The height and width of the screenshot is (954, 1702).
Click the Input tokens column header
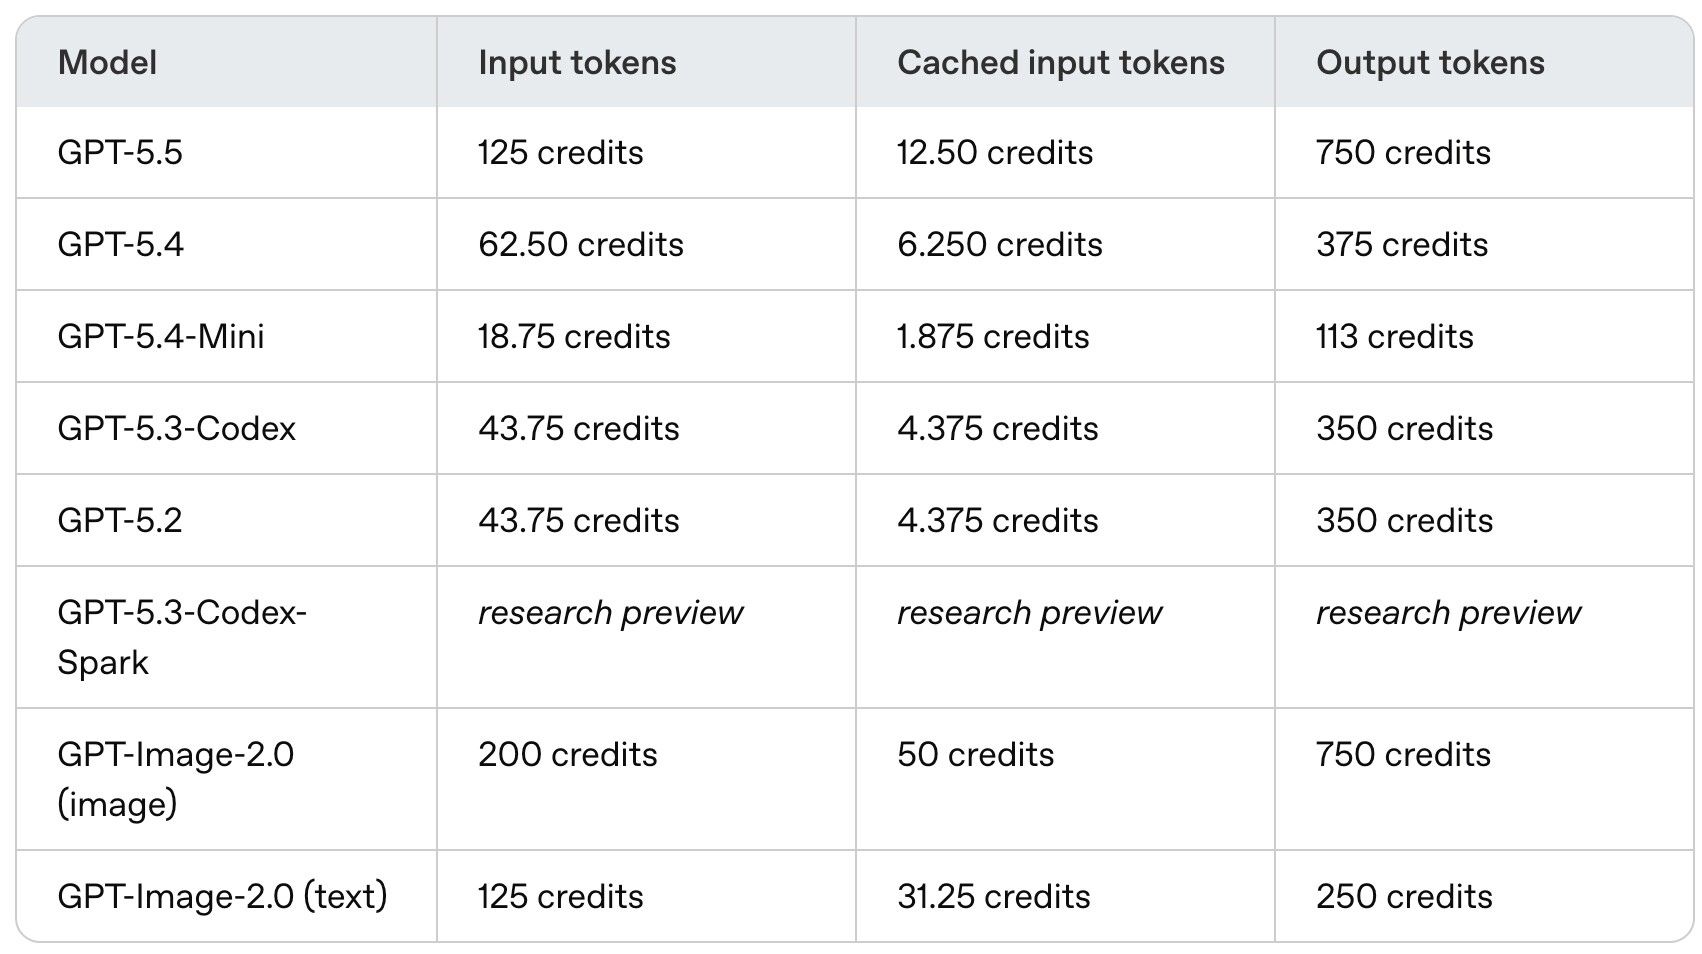(x=577, y=63)
